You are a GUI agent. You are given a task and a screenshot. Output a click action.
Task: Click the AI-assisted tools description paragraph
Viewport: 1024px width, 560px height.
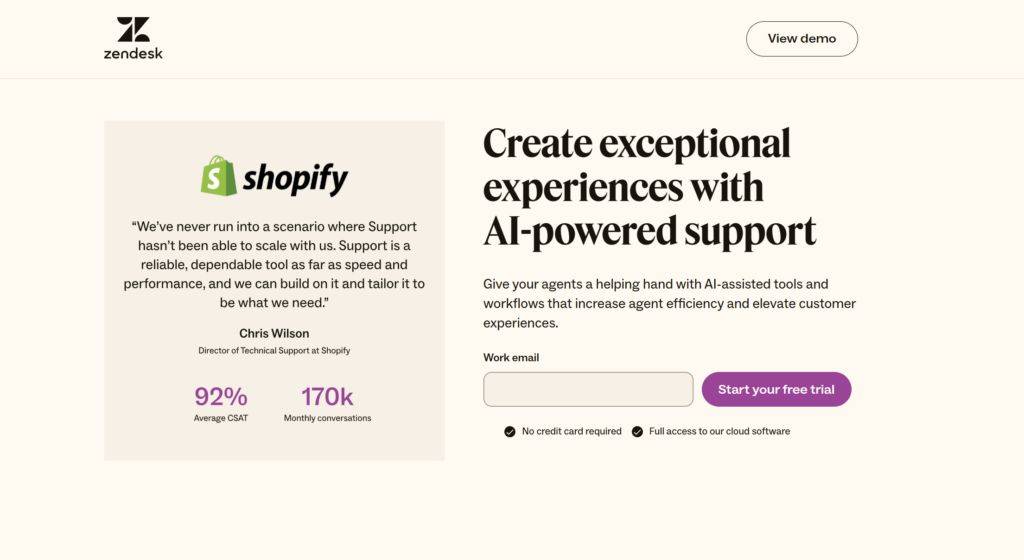coord(669,303)
